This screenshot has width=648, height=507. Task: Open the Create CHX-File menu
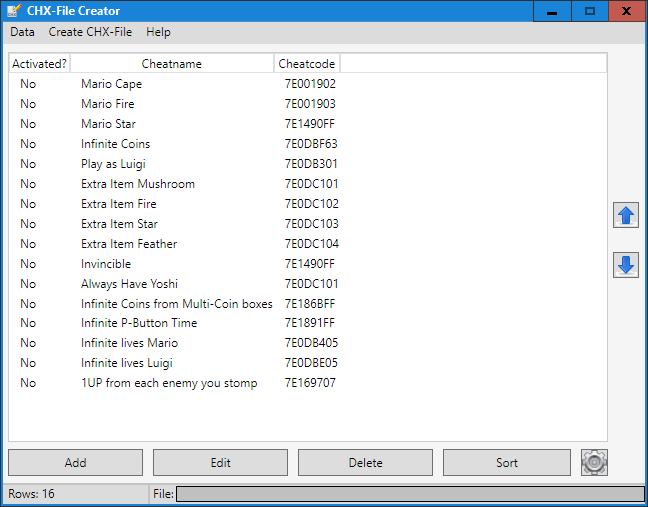[90, 32]
